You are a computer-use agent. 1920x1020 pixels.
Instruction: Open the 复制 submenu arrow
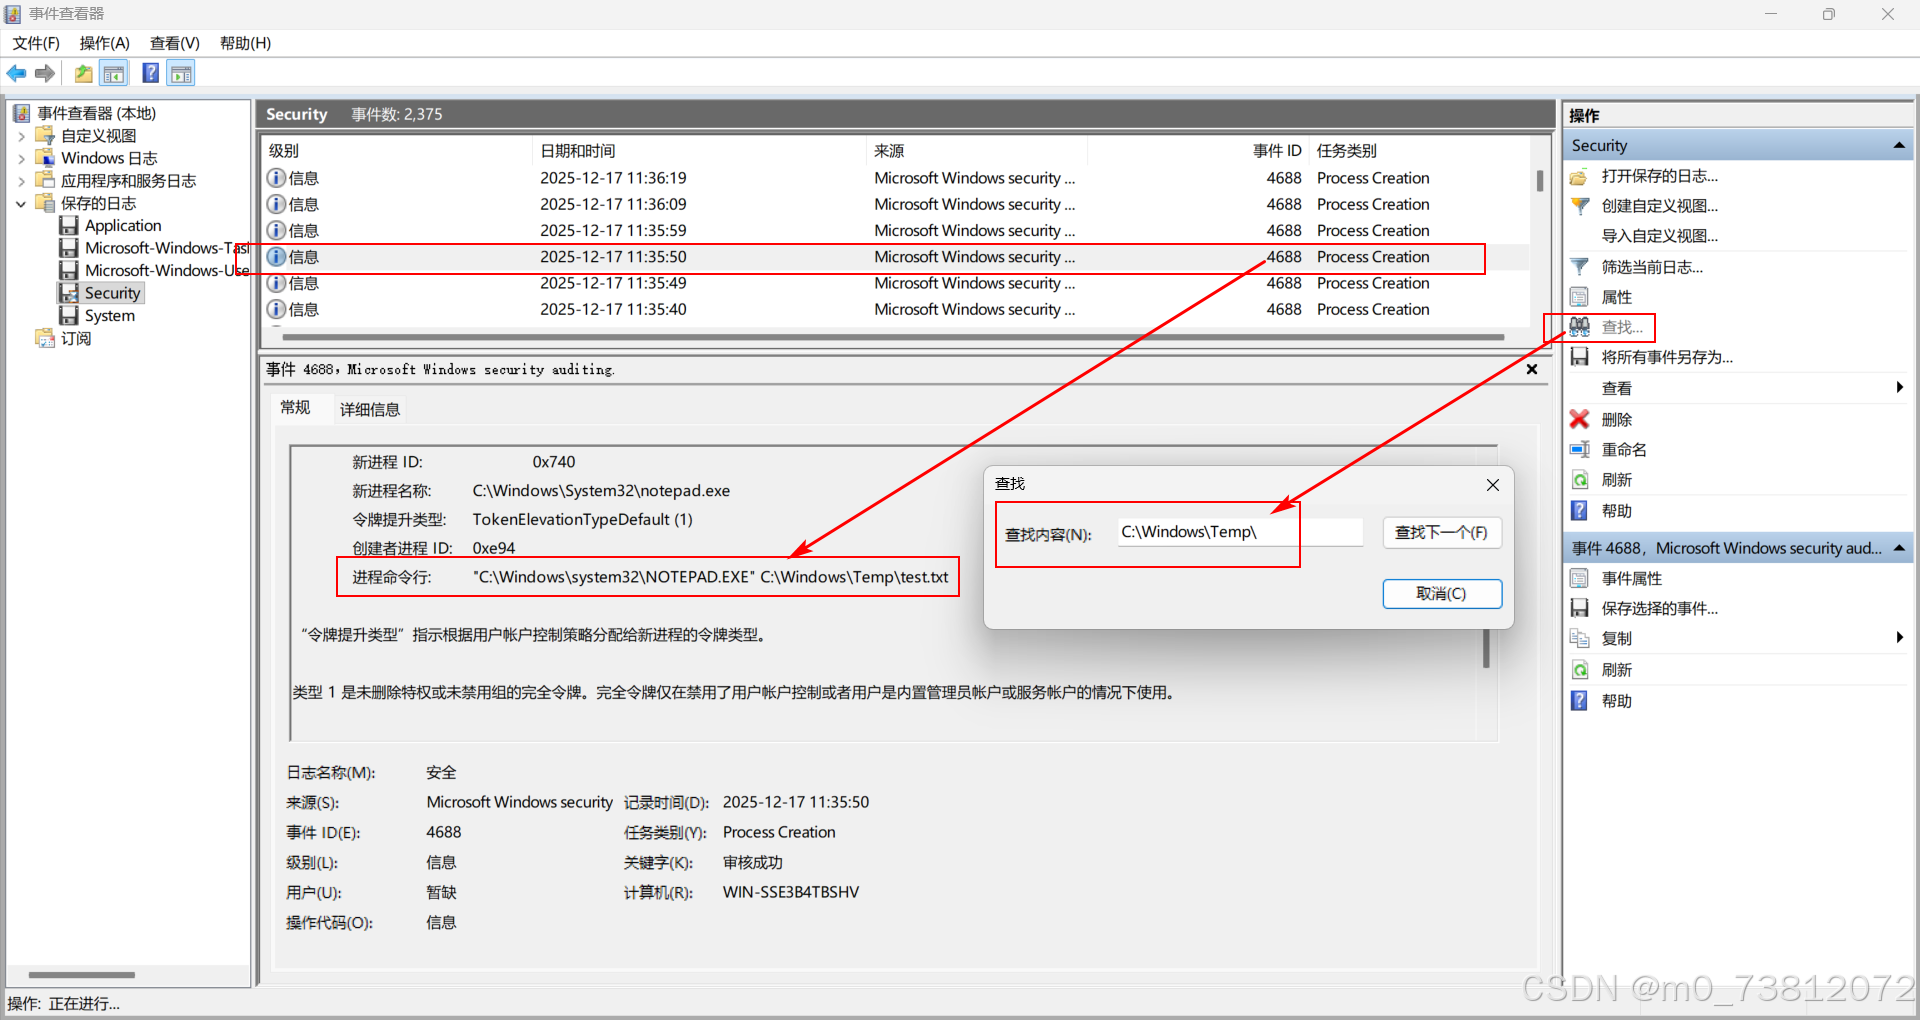(x=1899, y=638)
